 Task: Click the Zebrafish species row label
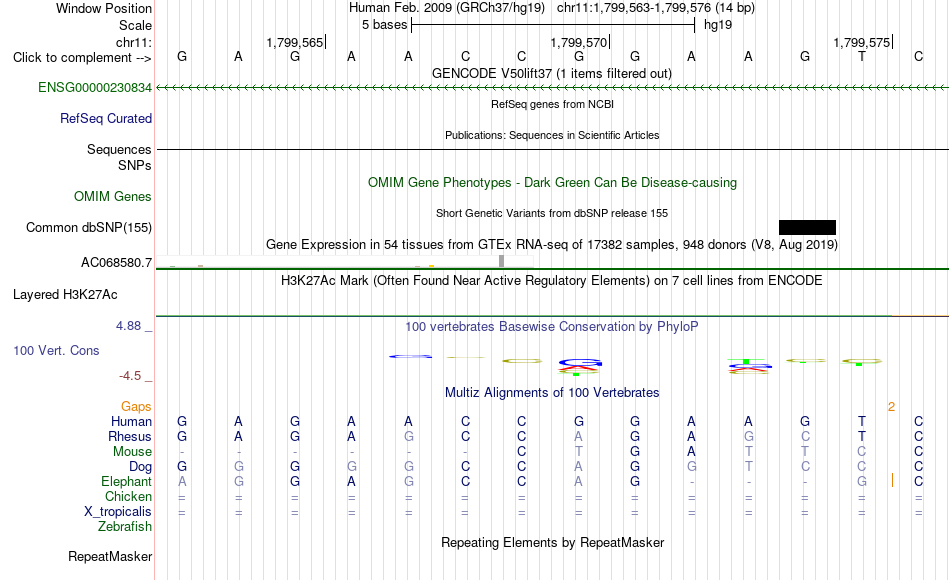[x=125, y=526]
